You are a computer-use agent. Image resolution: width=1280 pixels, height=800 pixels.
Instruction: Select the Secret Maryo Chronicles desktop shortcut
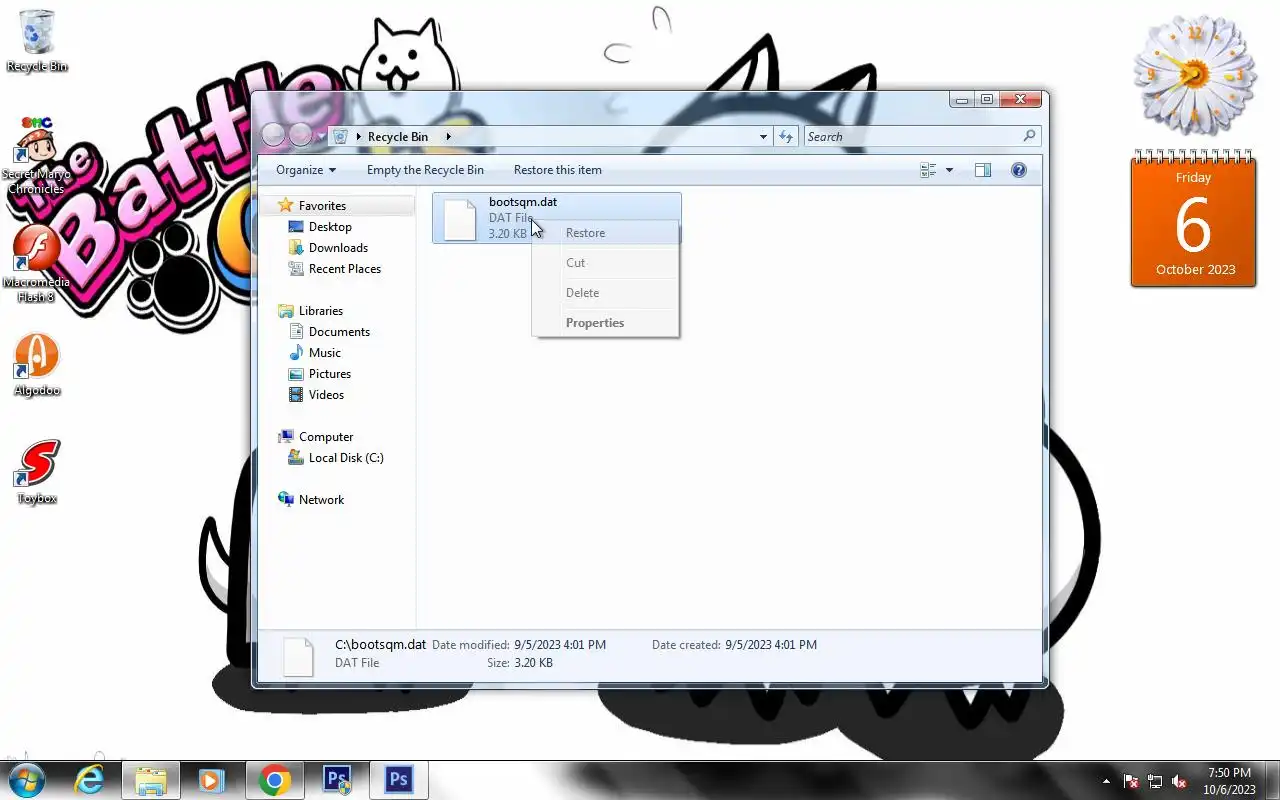click(37, 155)
